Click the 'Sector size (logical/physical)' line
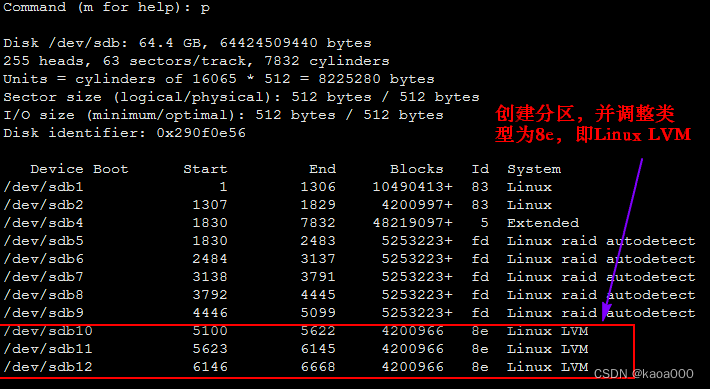The height and width of the screenshot is (389, 710). click(x=241, y=97)
